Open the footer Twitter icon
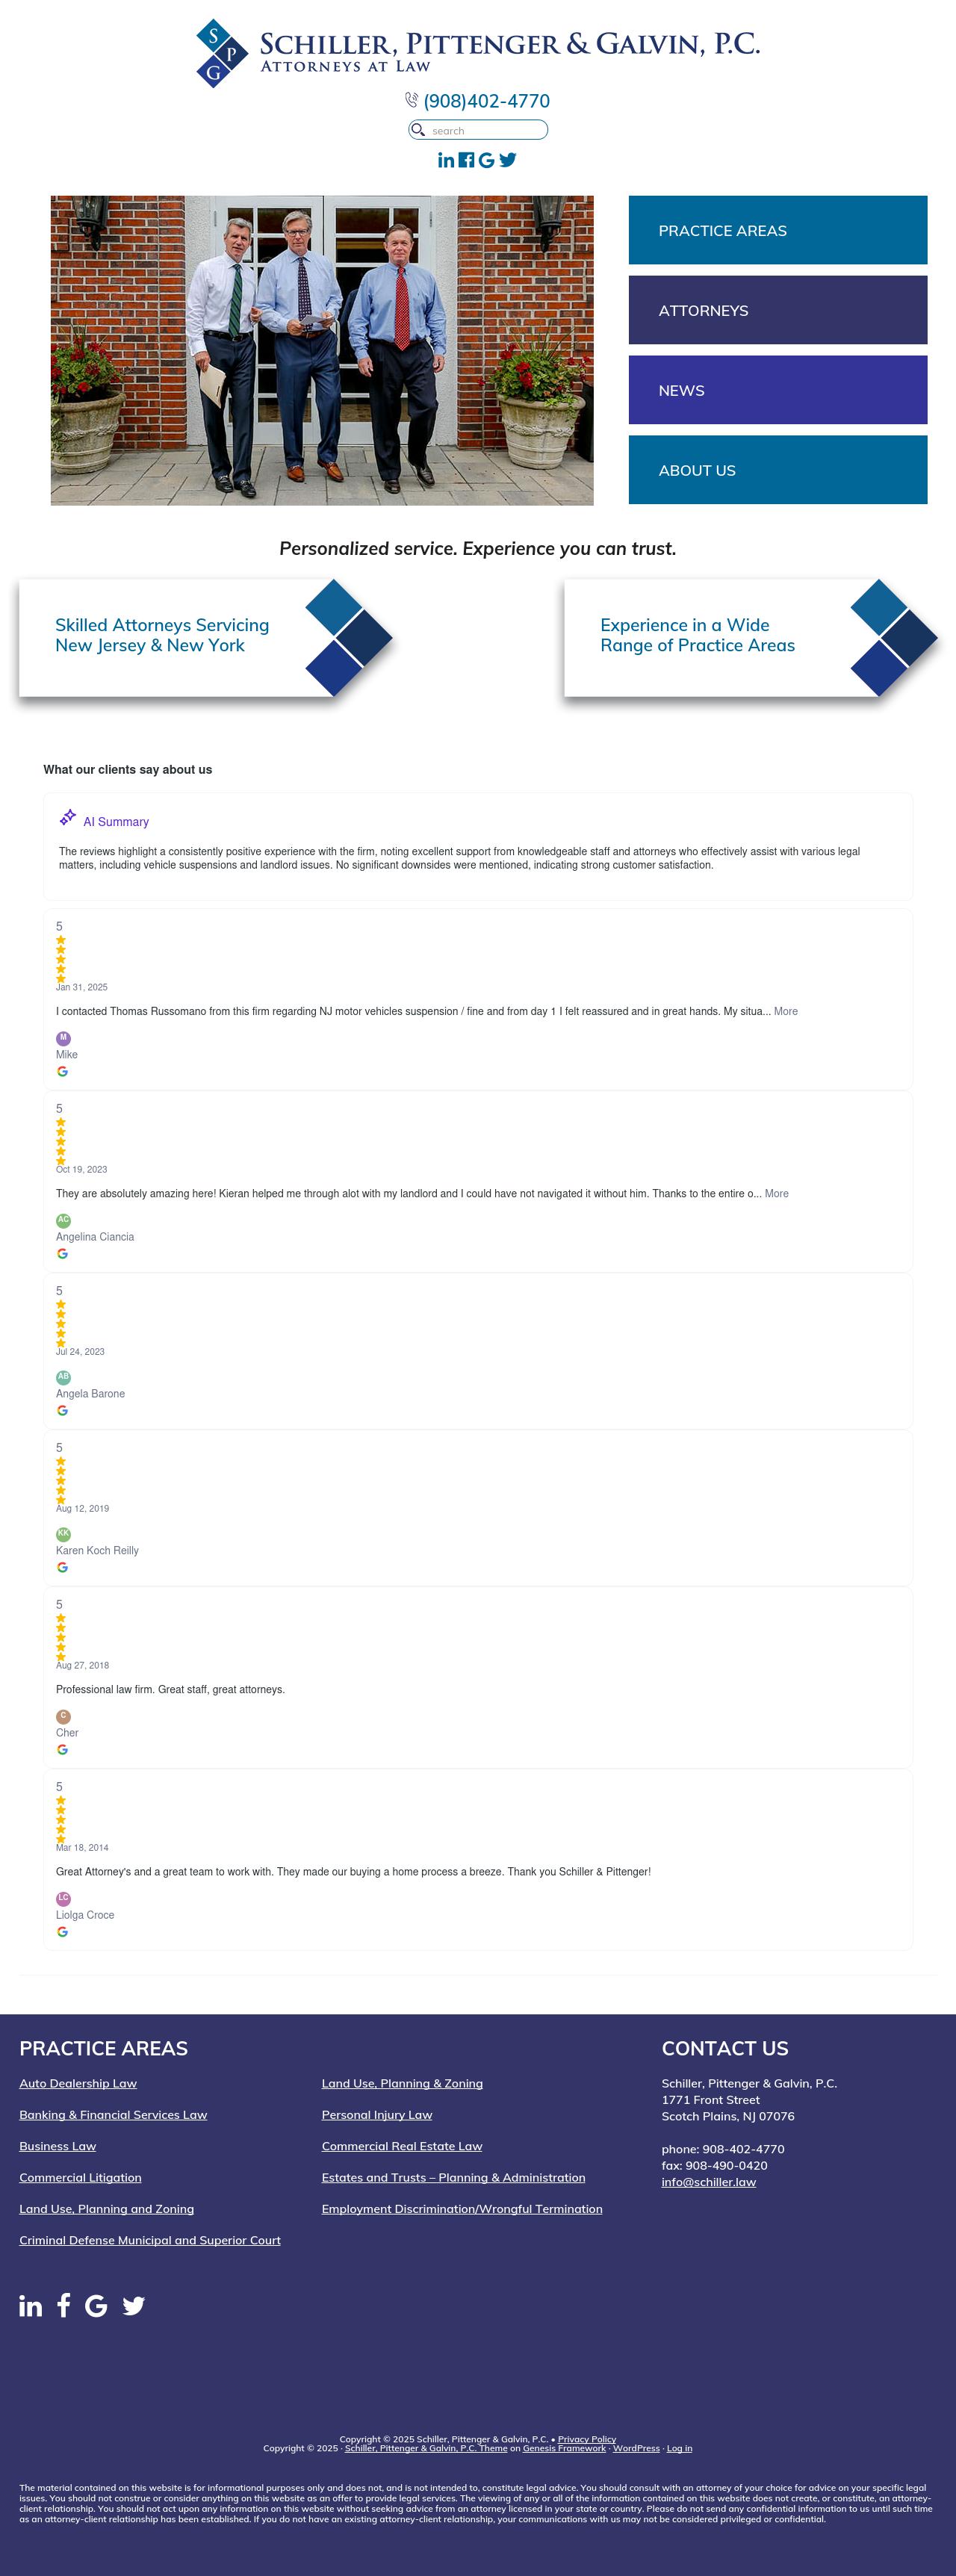Viewport: 956px width, 2576px height. 134,2306
